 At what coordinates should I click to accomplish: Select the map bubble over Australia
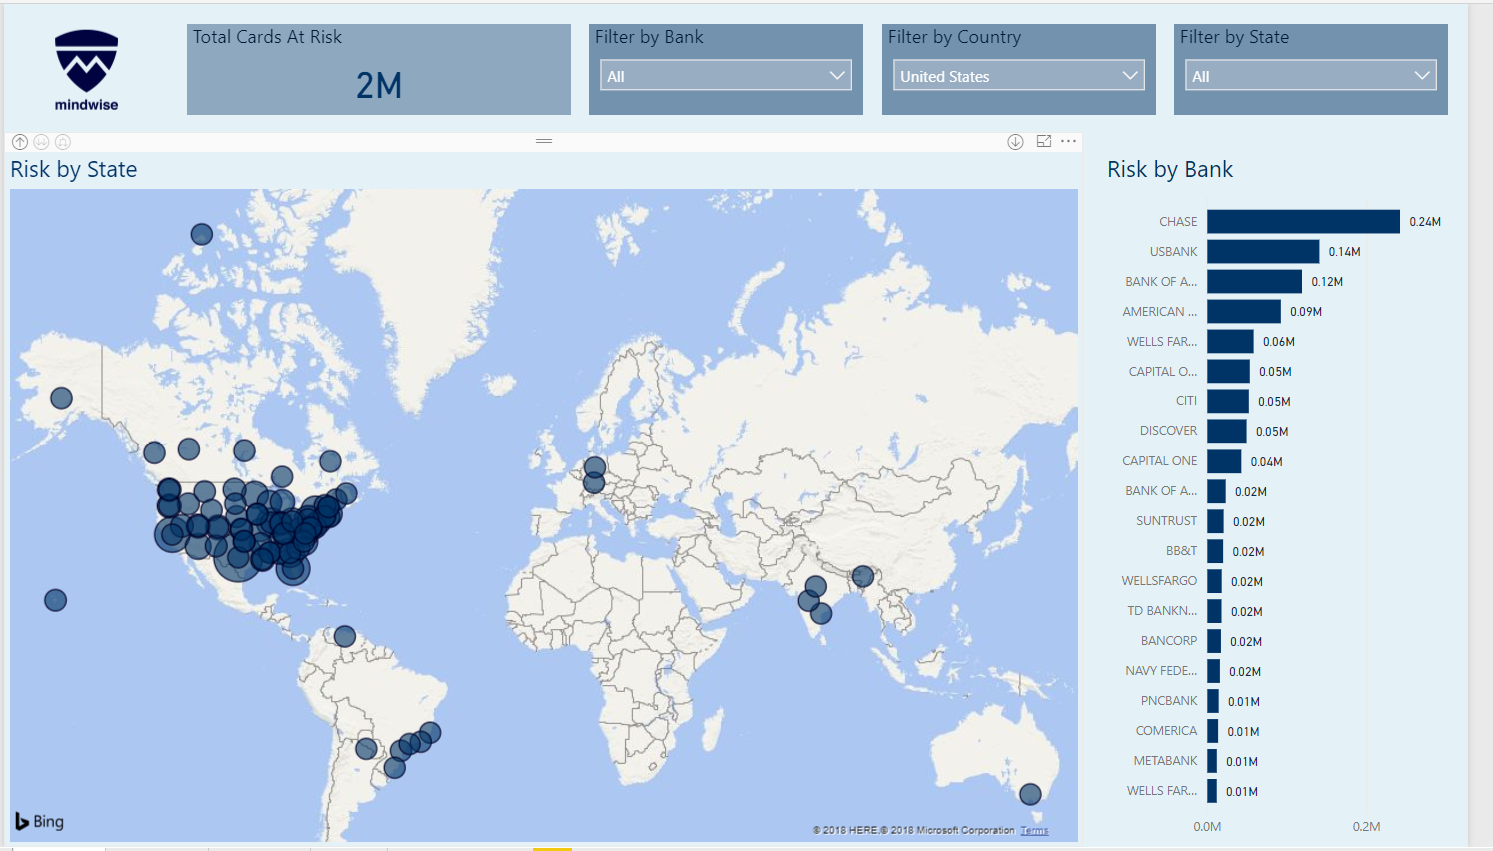1030,795
